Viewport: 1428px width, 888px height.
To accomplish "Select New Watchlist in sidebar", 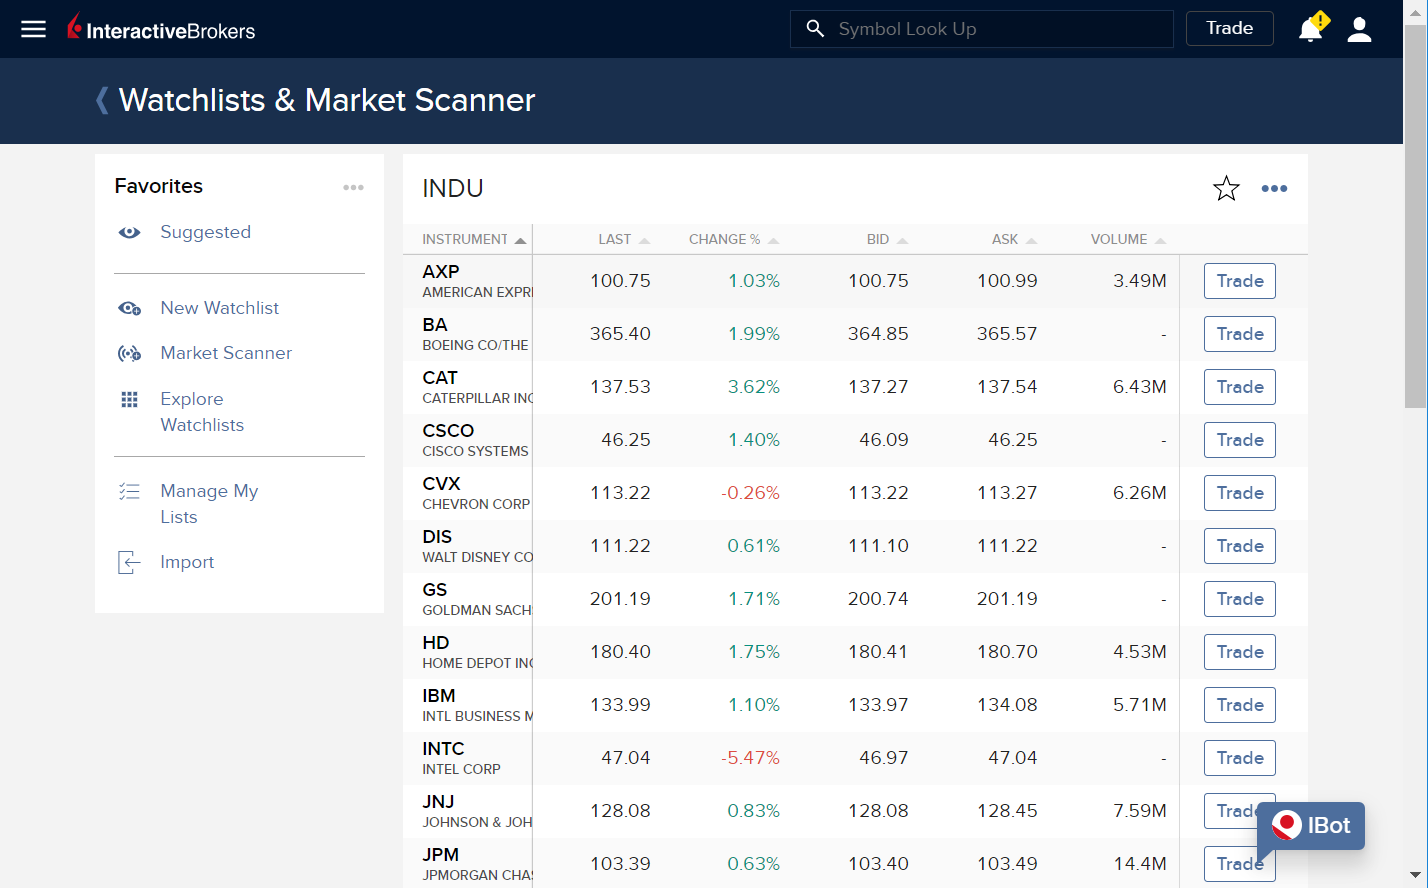I will click(x=220, y=308).
